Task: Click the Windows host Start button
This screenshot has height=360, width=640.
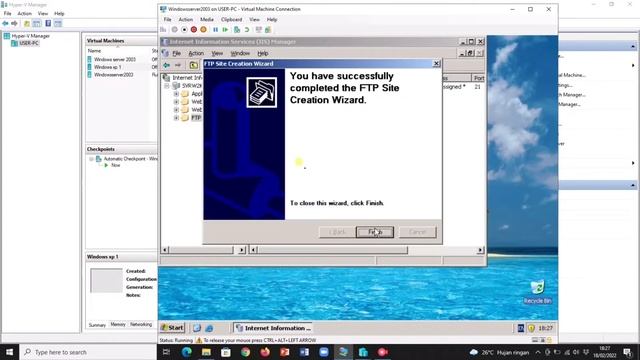Action: coord(9,352)
